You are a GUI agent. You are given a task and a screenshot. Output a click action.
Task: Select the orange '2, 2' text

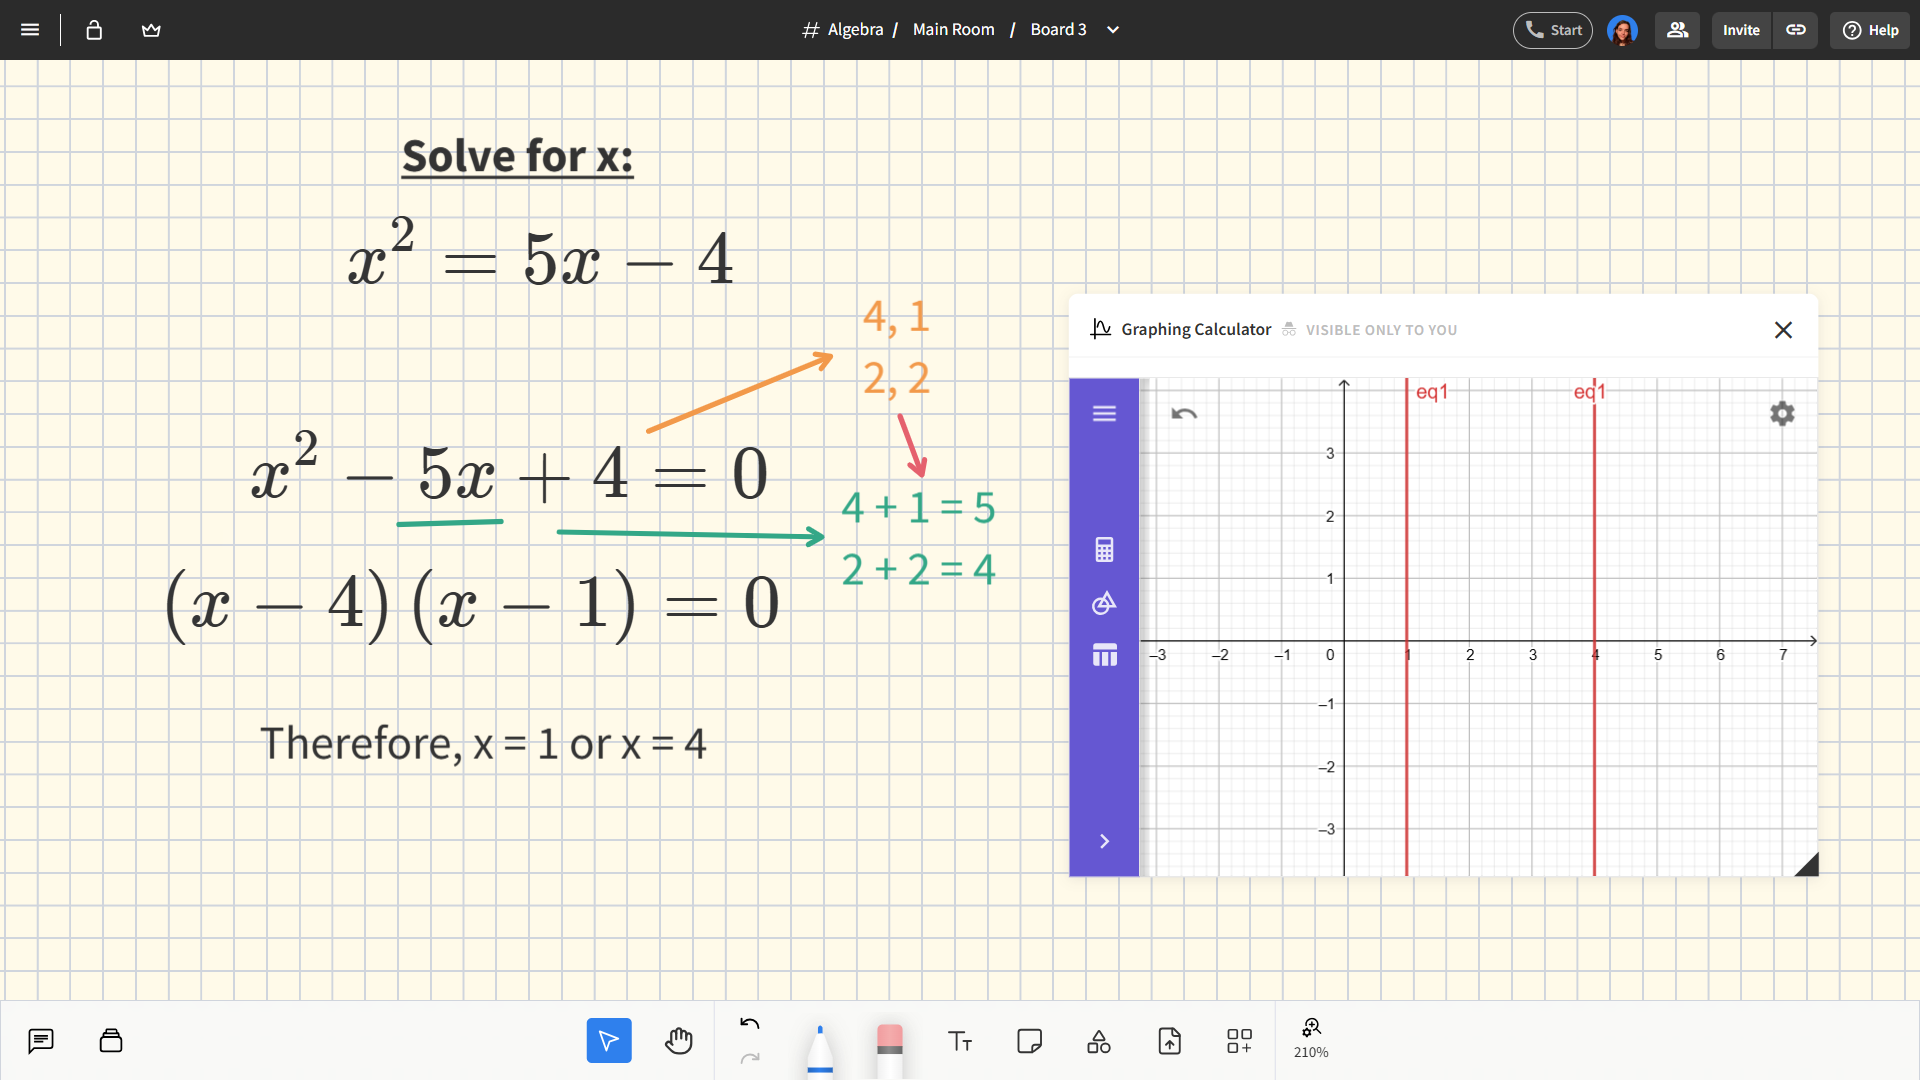(897, 379)
